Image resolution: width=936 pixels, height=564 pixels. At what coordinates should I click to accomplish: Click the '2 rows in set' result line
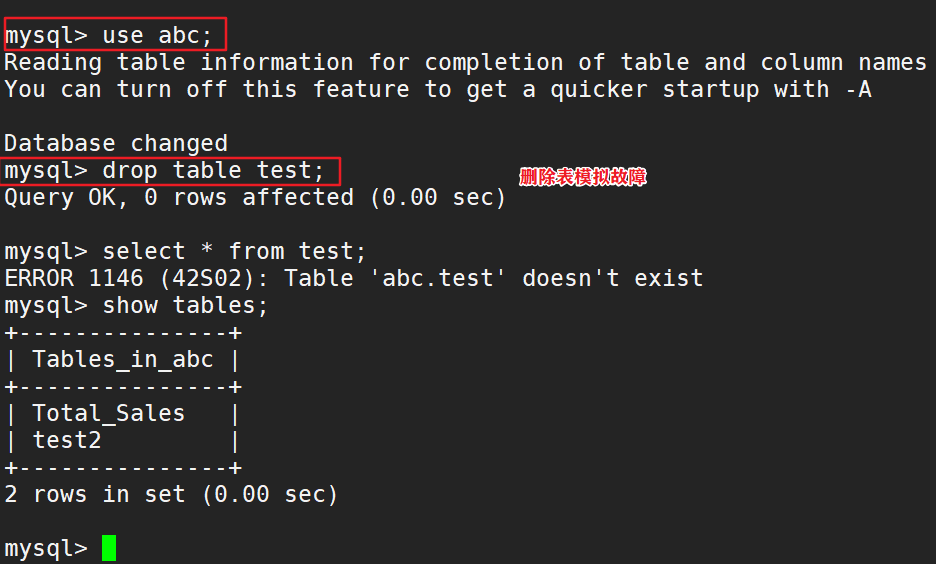tap(171, 494)
